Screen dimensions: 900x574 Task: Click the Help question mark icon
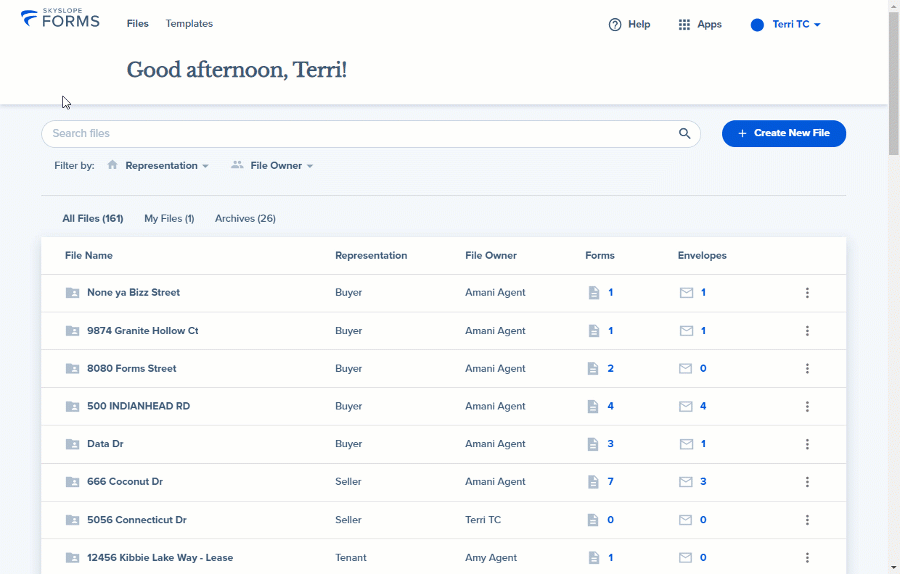tap(615, 25)
